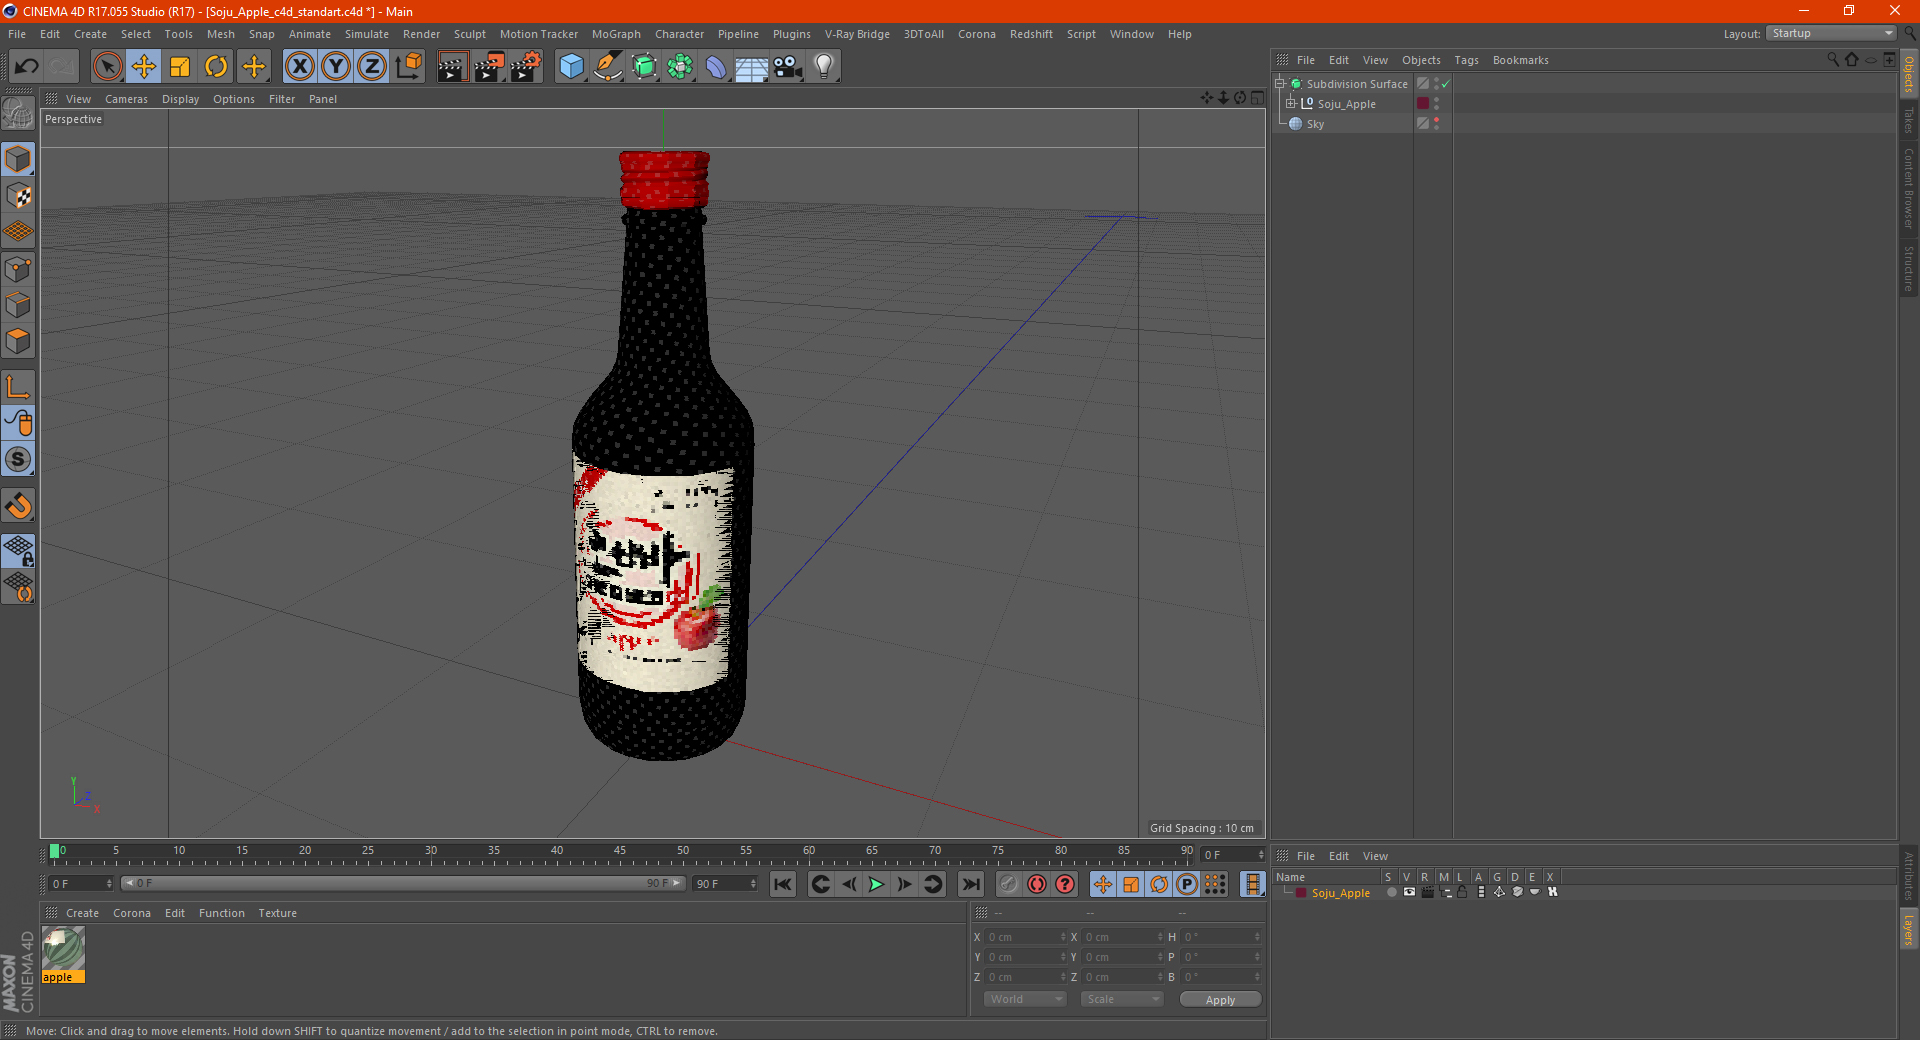Toggle Y axis lock
This screenshot has height=1040, width=1920.
(x=336, y=67)
